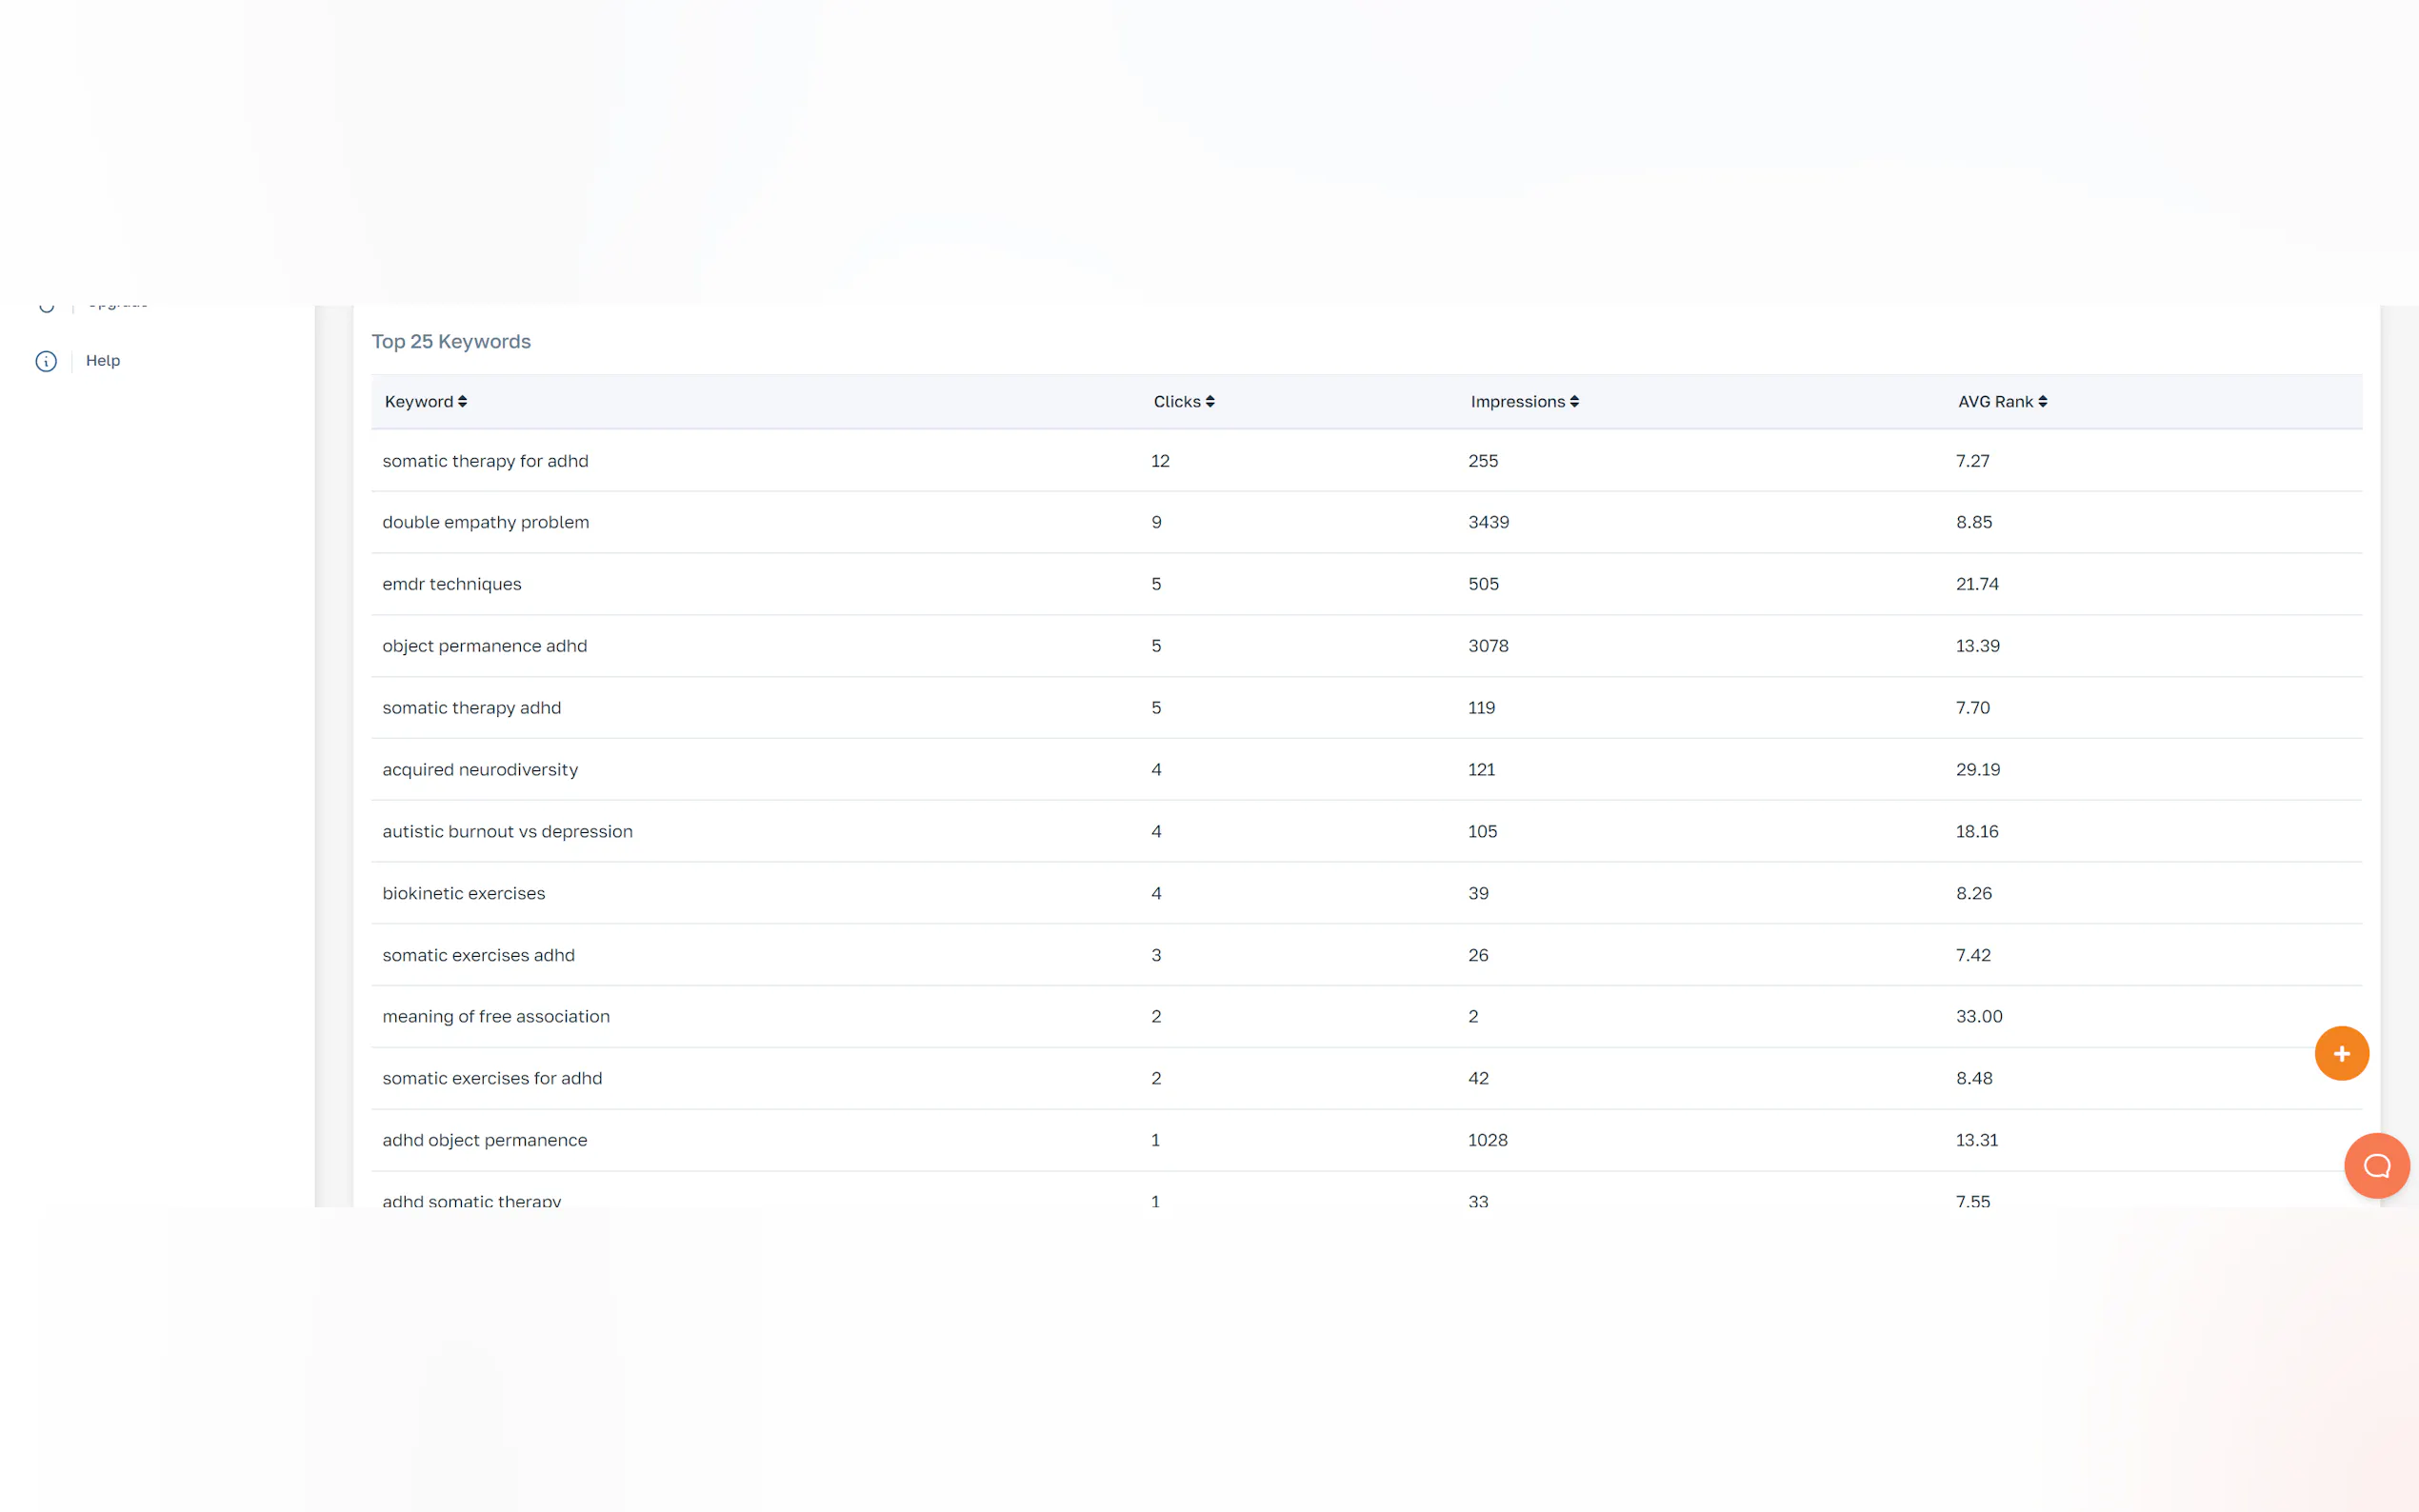Select 'acquired neurodiversity' keyword row
Image resolution: width=2419 pixels, height=1512 pixels.
pyautogui.click(x=480, y=770)
